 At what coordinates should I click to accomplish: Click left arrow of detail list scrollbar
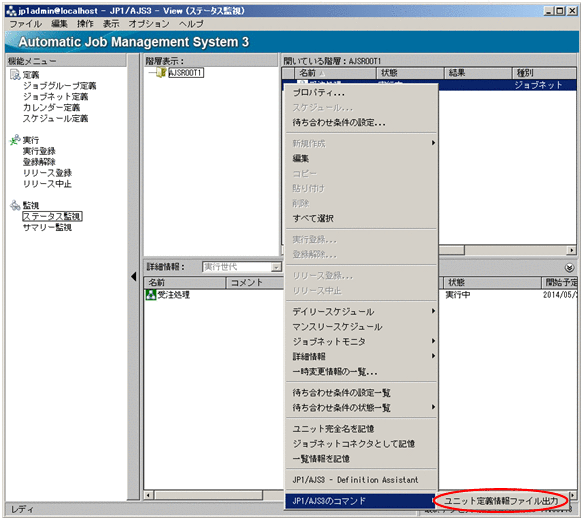(148, 495)
